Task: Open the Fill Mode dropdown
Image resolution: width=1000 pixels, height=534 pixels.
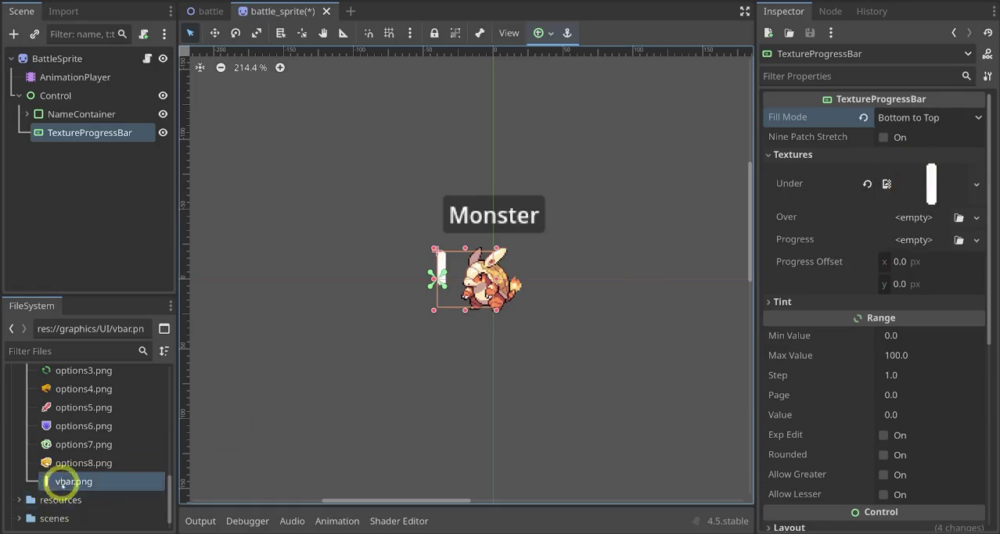Action: [929, 117]
